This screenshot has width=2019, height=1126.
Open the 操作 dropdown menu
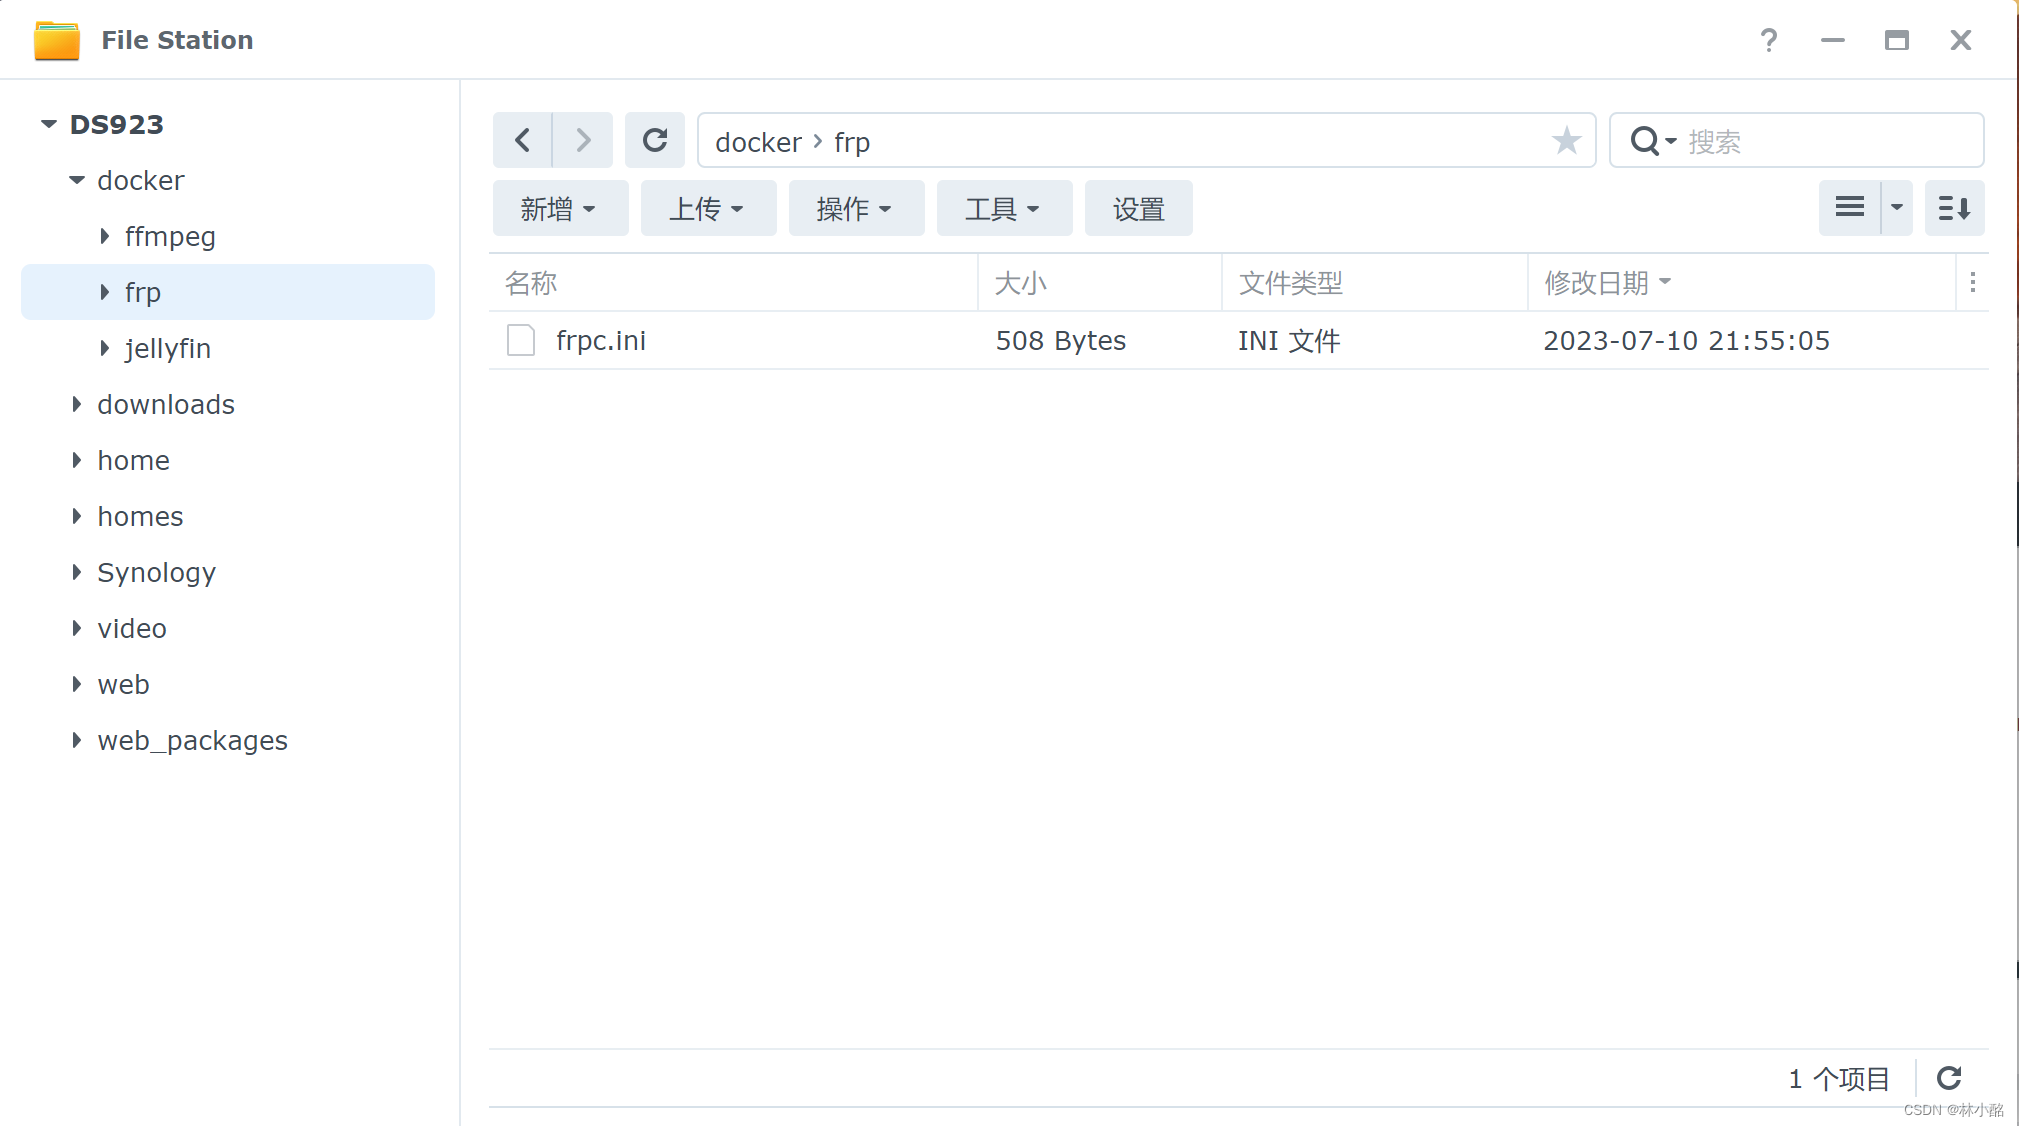[853, 208]
